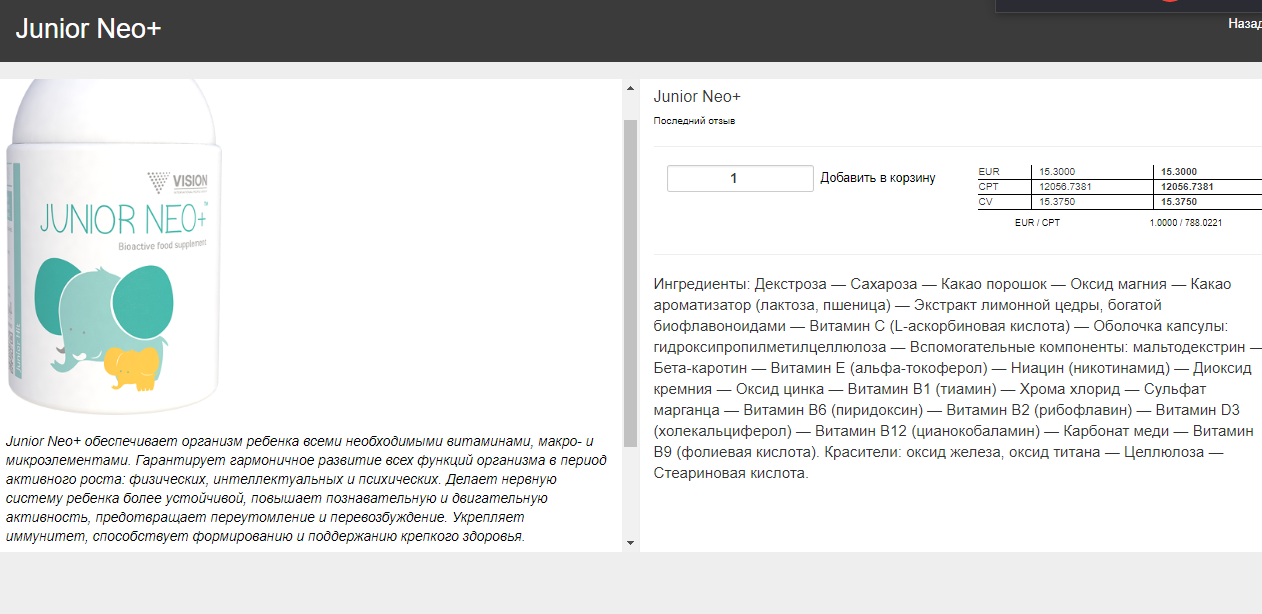Select the CPT row label in price table

[989, 187]
